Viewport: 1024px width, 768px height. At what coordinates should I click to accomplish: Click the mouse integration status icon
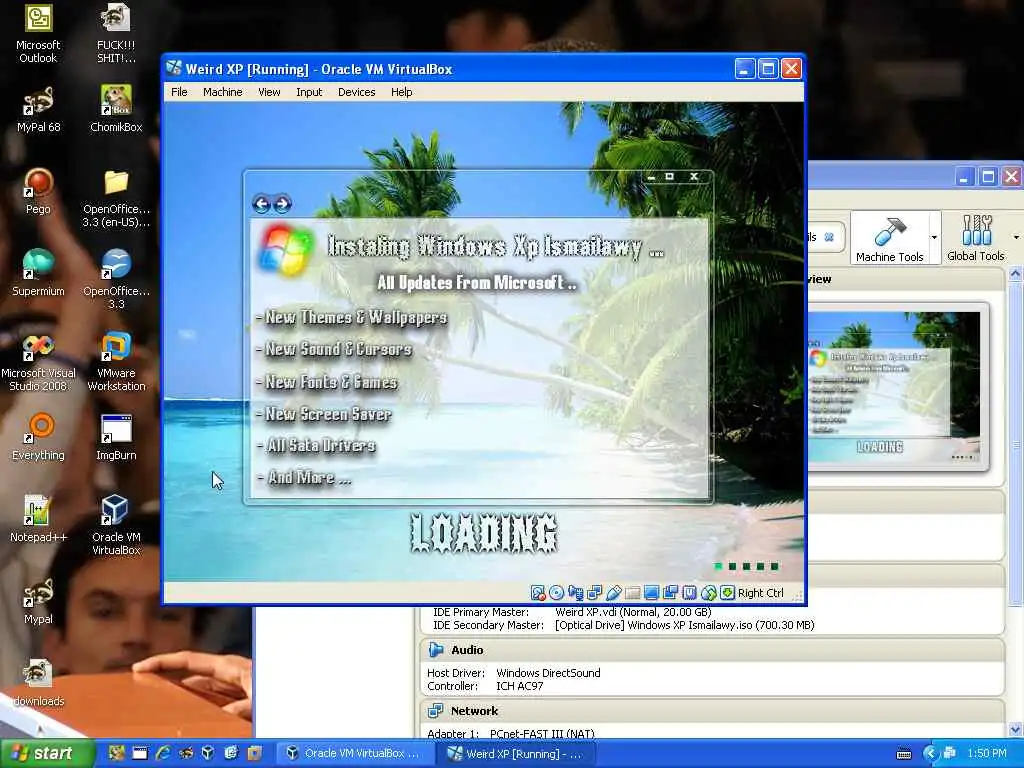(709, 593)
